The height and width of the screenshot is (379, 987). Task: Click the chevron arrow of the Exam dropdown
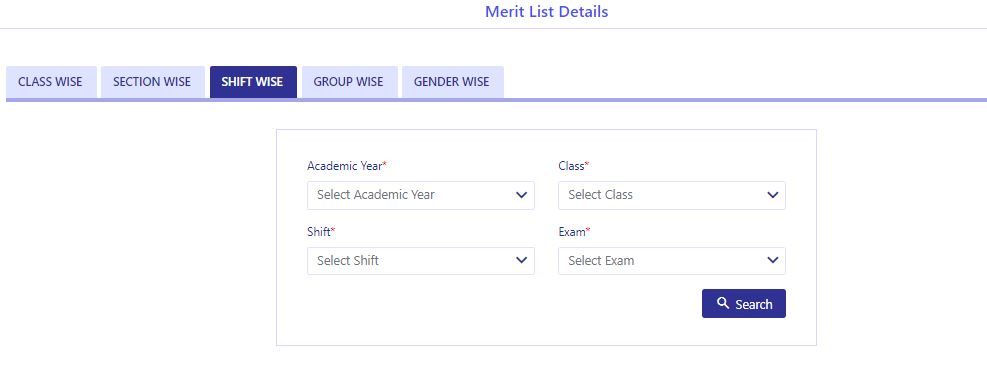coord(772,261)
